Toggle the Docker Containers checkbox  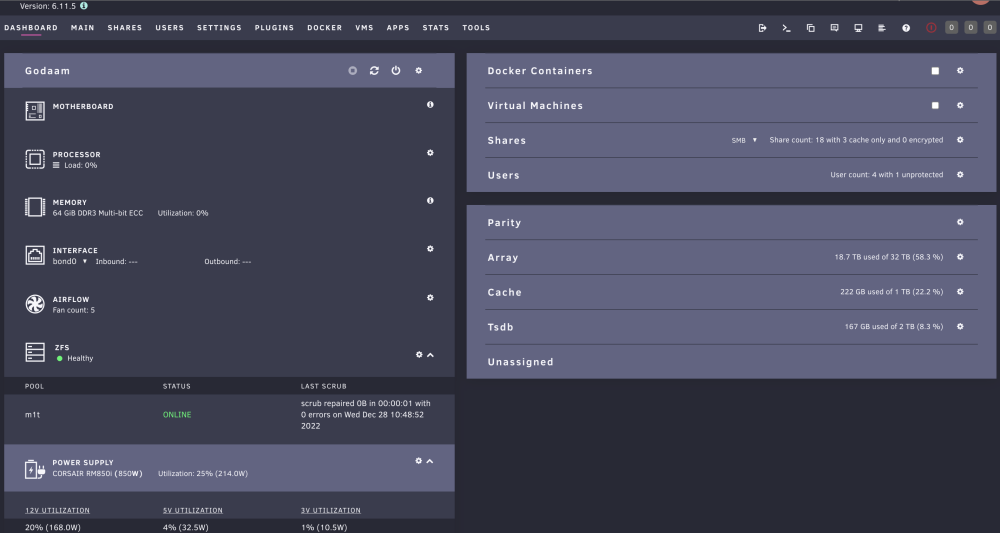point(935,71)
